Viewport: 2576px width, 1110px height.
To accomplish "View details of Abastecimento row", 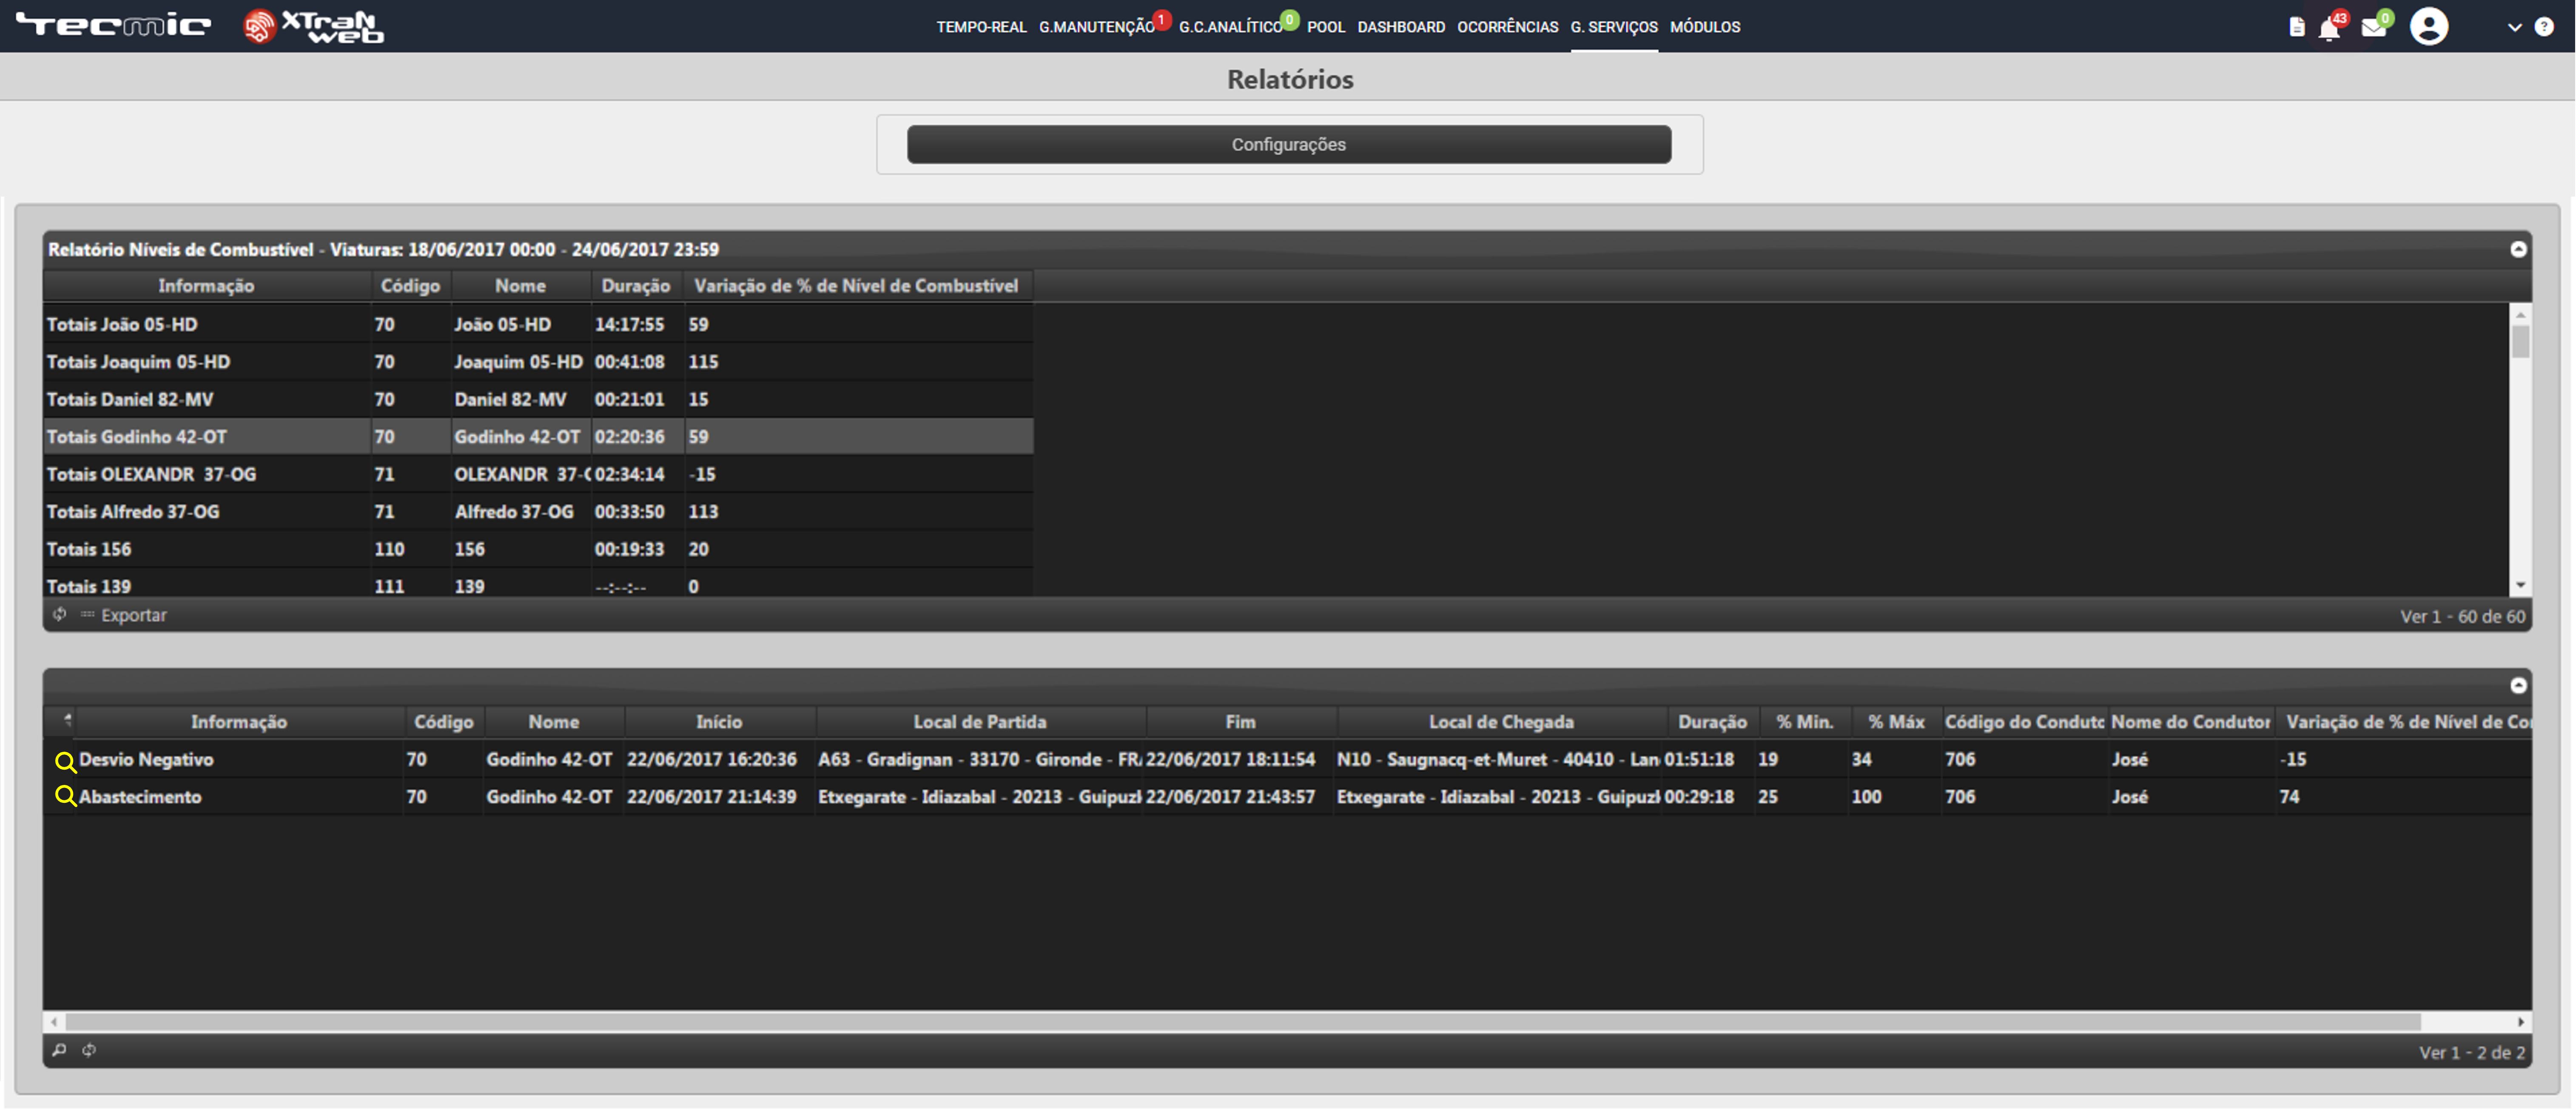I will [x=65, y=797].
